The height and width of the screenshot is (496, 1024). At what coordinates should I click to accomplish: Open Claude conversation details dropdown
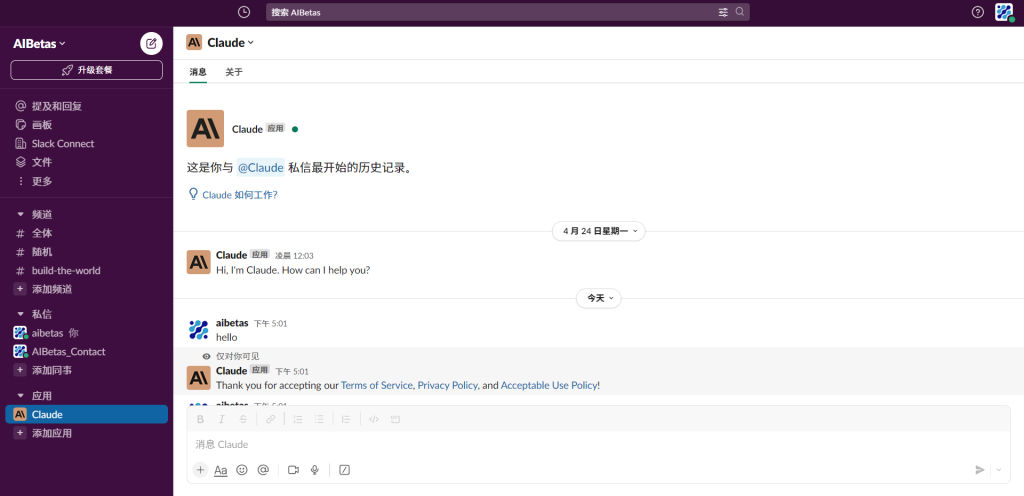tap(231, 42)
